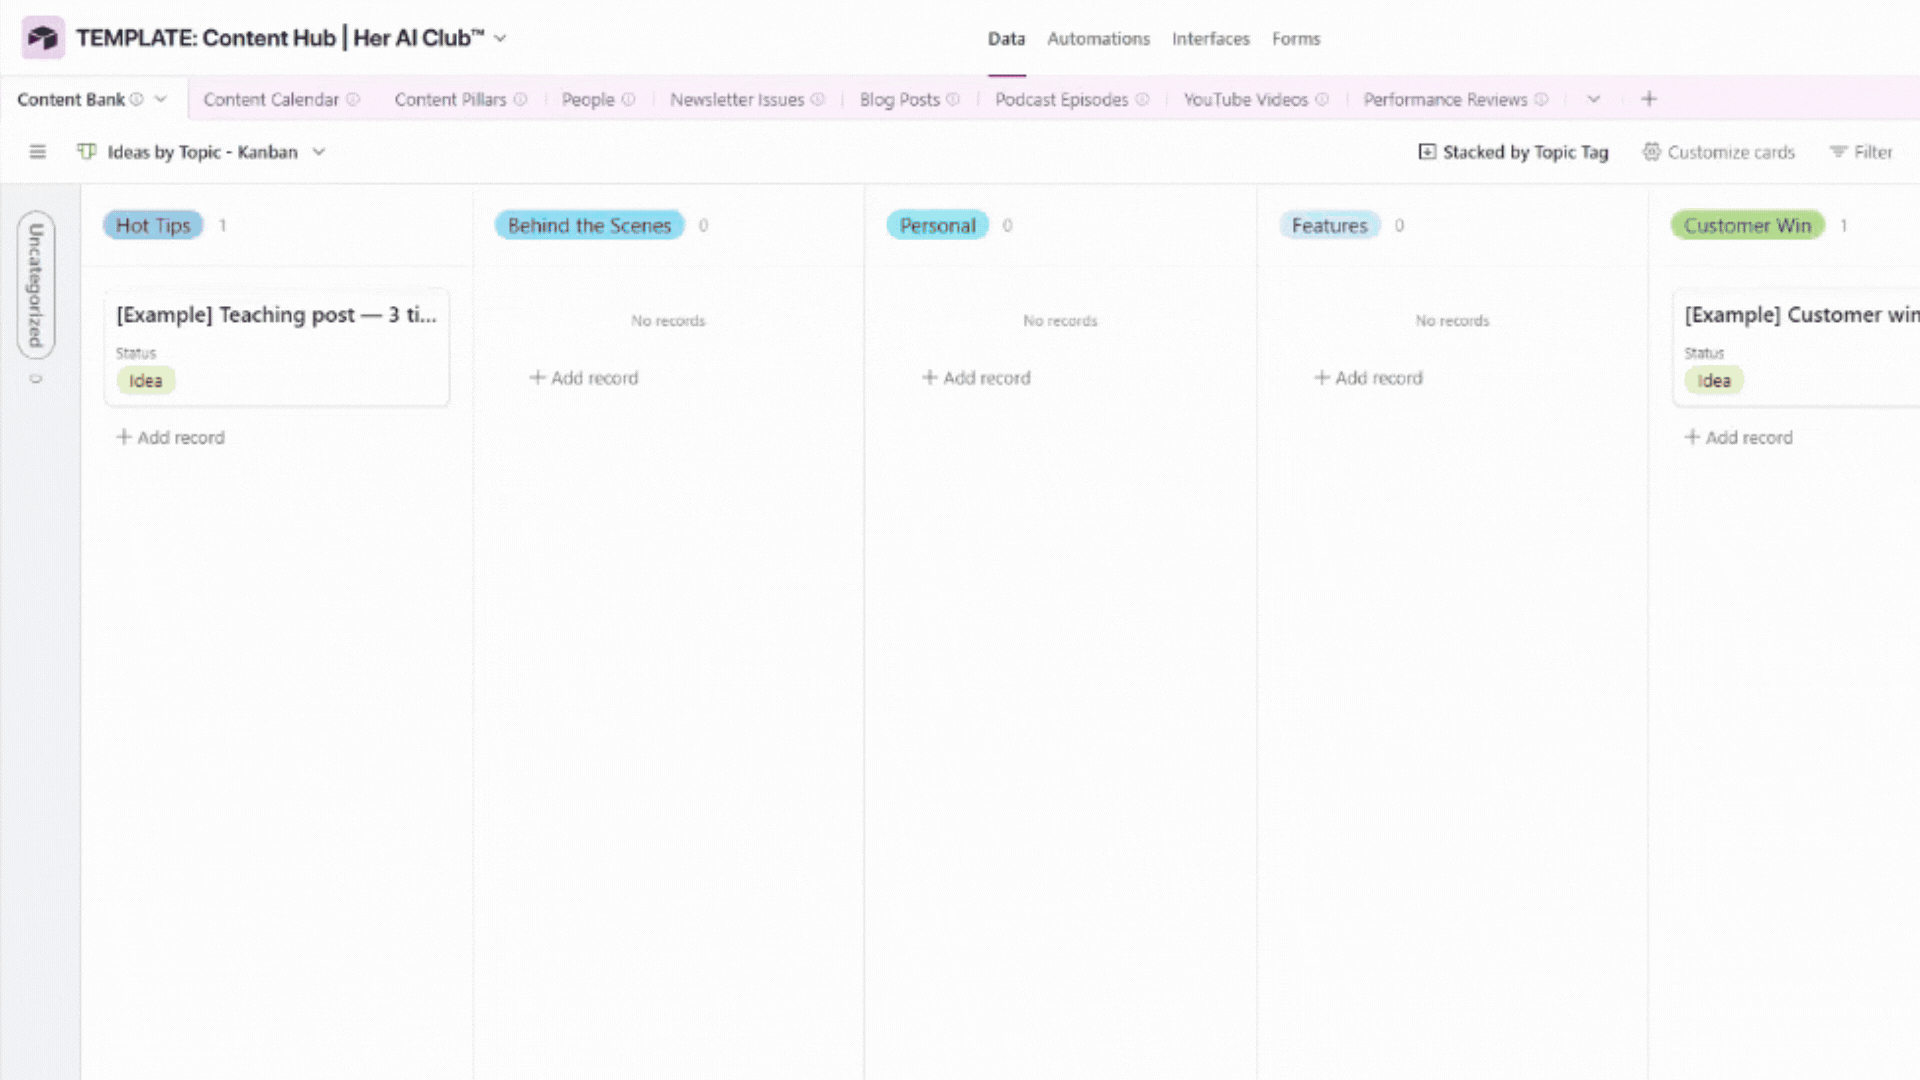Click the Hot Tips record count
1920x1080 pixels.
(222, 225)
